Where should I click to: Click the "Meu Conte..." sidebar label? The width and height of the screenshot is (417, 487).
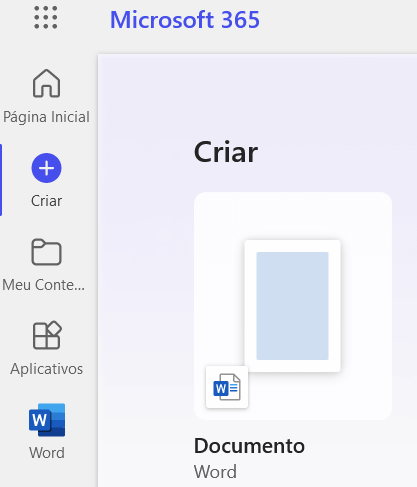44,285
